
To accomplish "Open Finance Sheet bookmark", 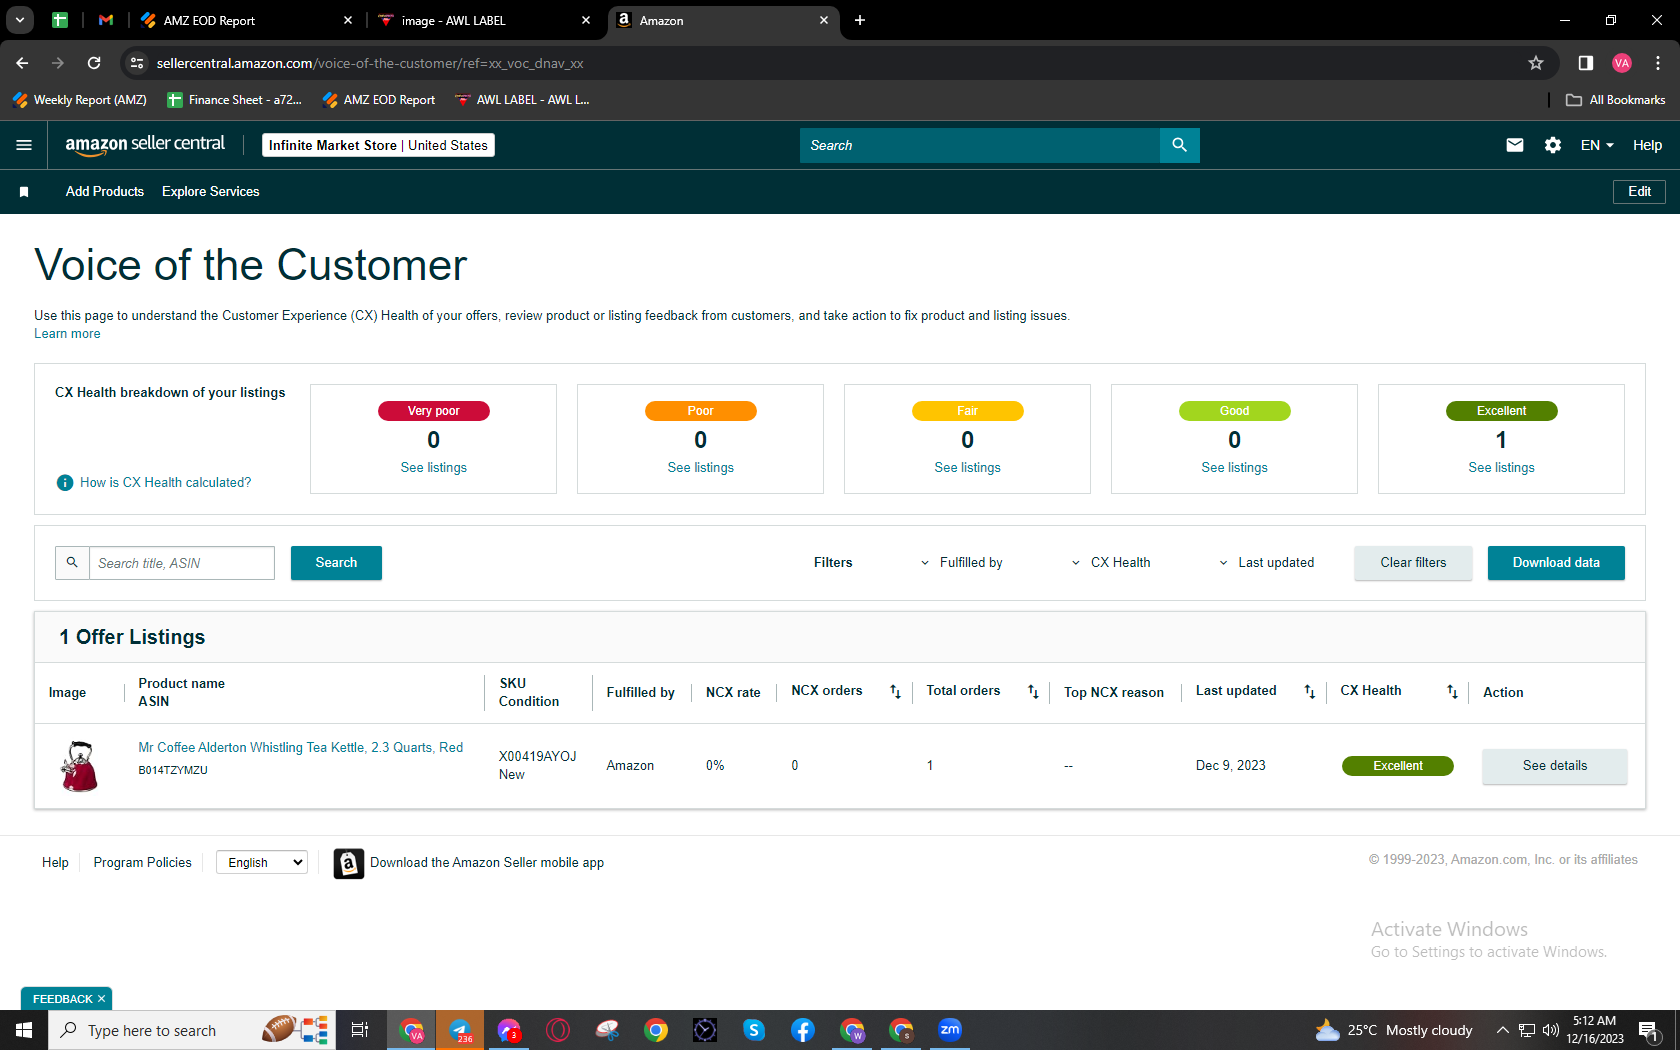I will tap(235, 100).
